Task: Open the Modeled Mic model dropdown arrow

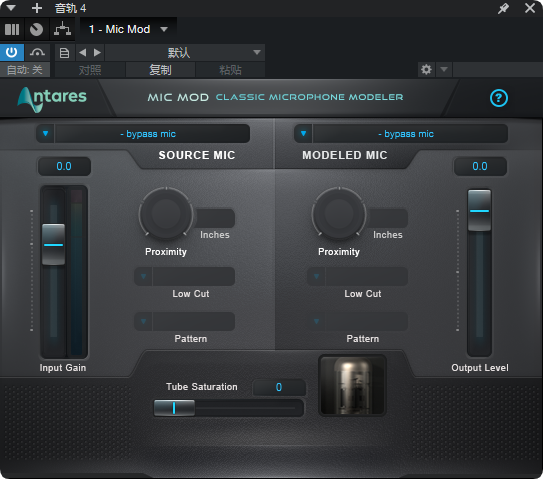Action: (303, 134)
